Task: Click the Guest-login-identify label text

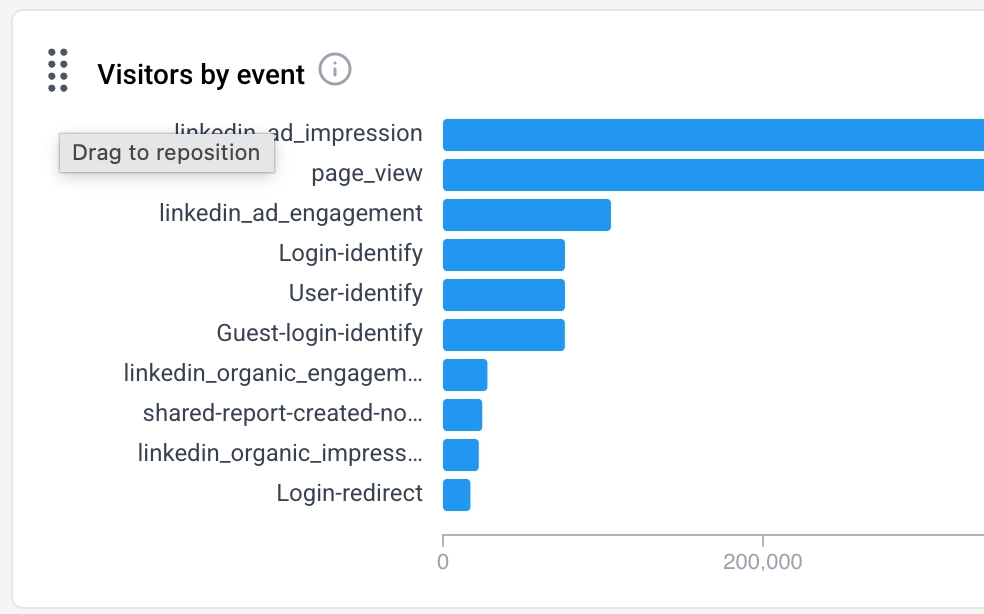Action: point(319,333)
